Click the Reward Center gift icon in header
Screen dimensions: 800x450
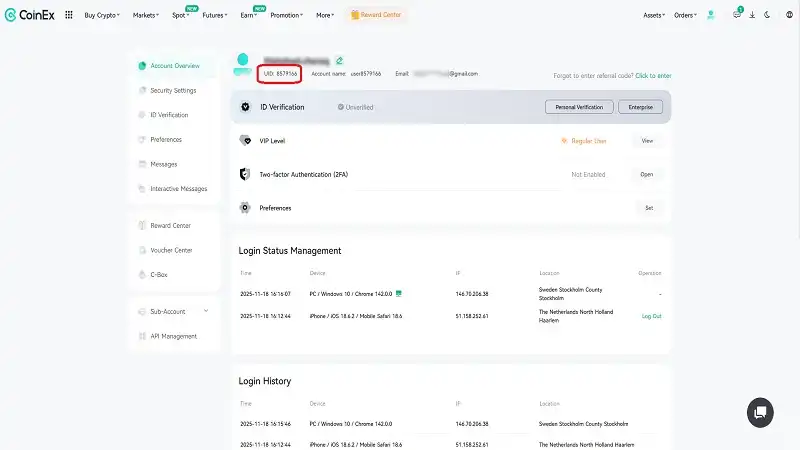[x=355, y=15]
